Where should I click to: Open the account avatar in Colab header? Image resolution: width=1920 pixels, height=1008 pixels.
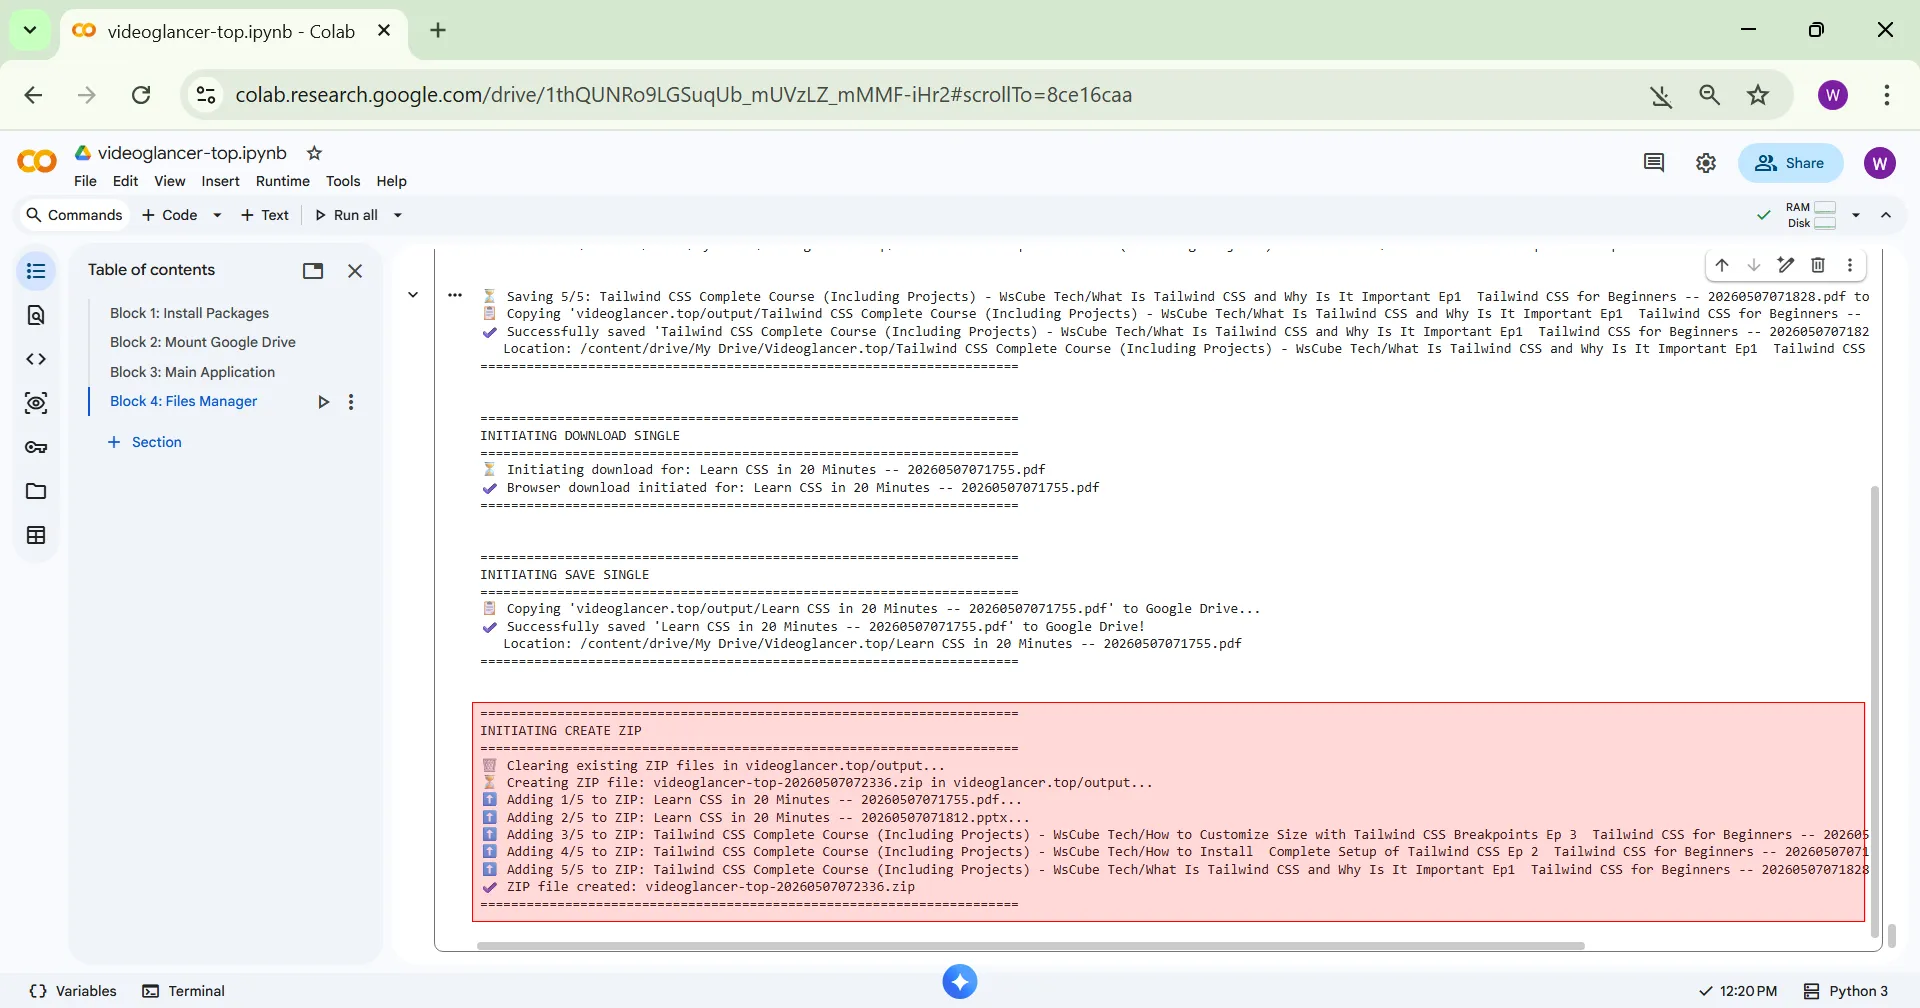click(1880, 163)
